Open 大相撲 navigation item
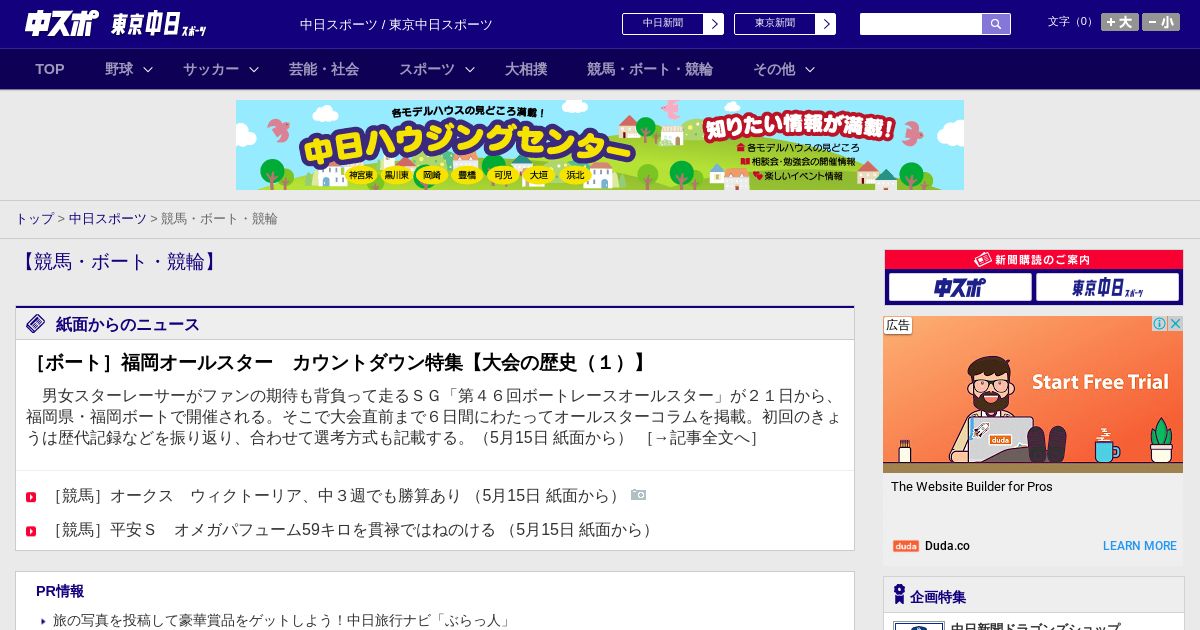This screenshot has height=630, width=1200. pyautogui.click(x=526, y=69)
